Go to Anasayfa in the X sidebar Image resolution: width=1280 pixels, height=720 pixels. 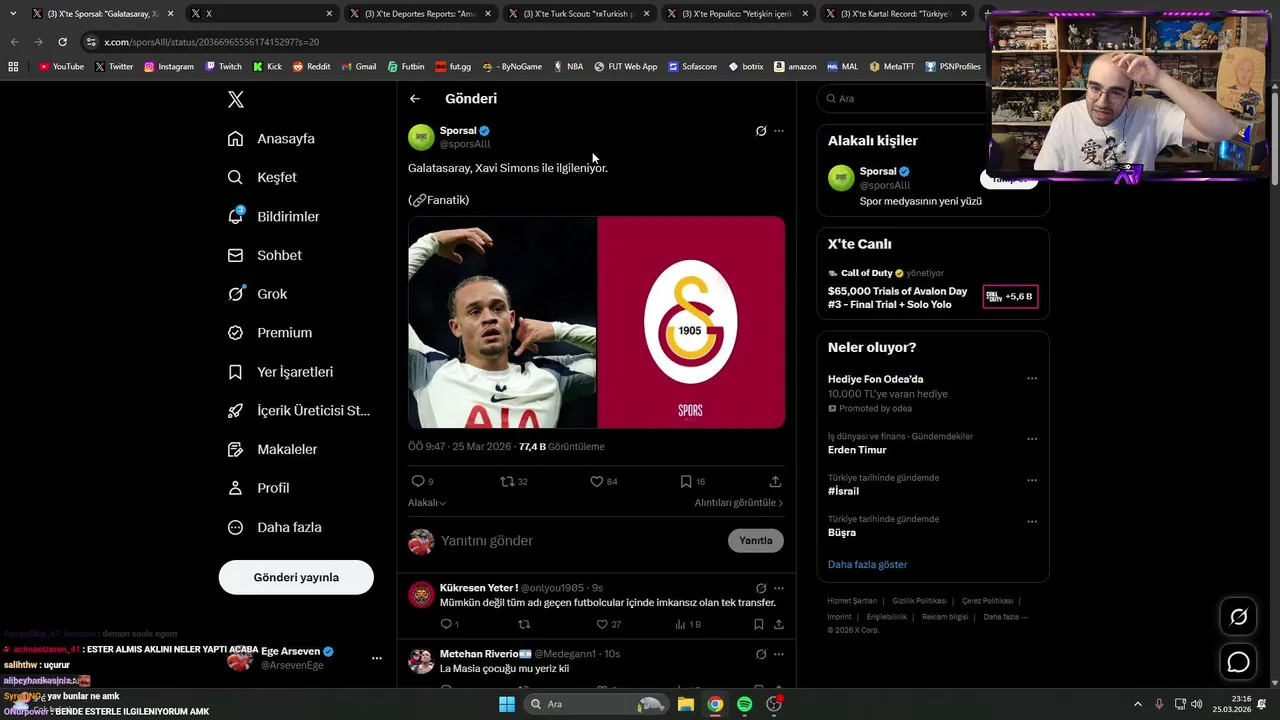[x=271, y=138]
